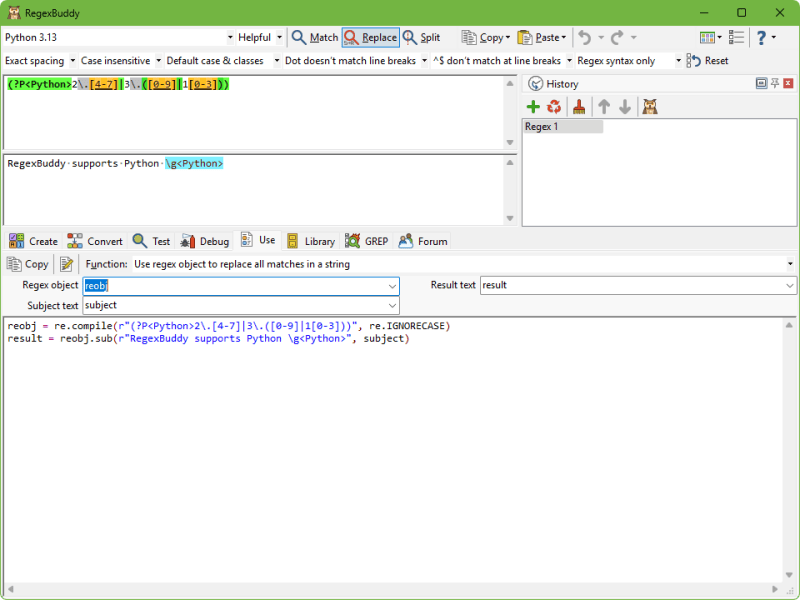This screenshot has height=600, width=800.
Task: Expand the Python 3.13 flavor dropdown
Action: (230, 37)
